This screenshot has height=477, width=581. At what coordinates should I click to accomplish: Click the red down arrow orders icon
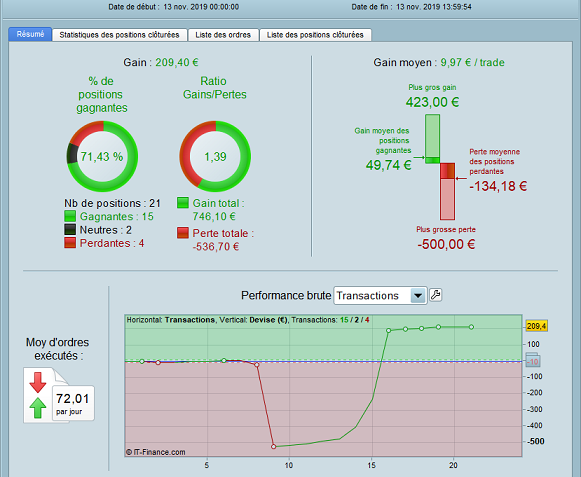(38, 382)
